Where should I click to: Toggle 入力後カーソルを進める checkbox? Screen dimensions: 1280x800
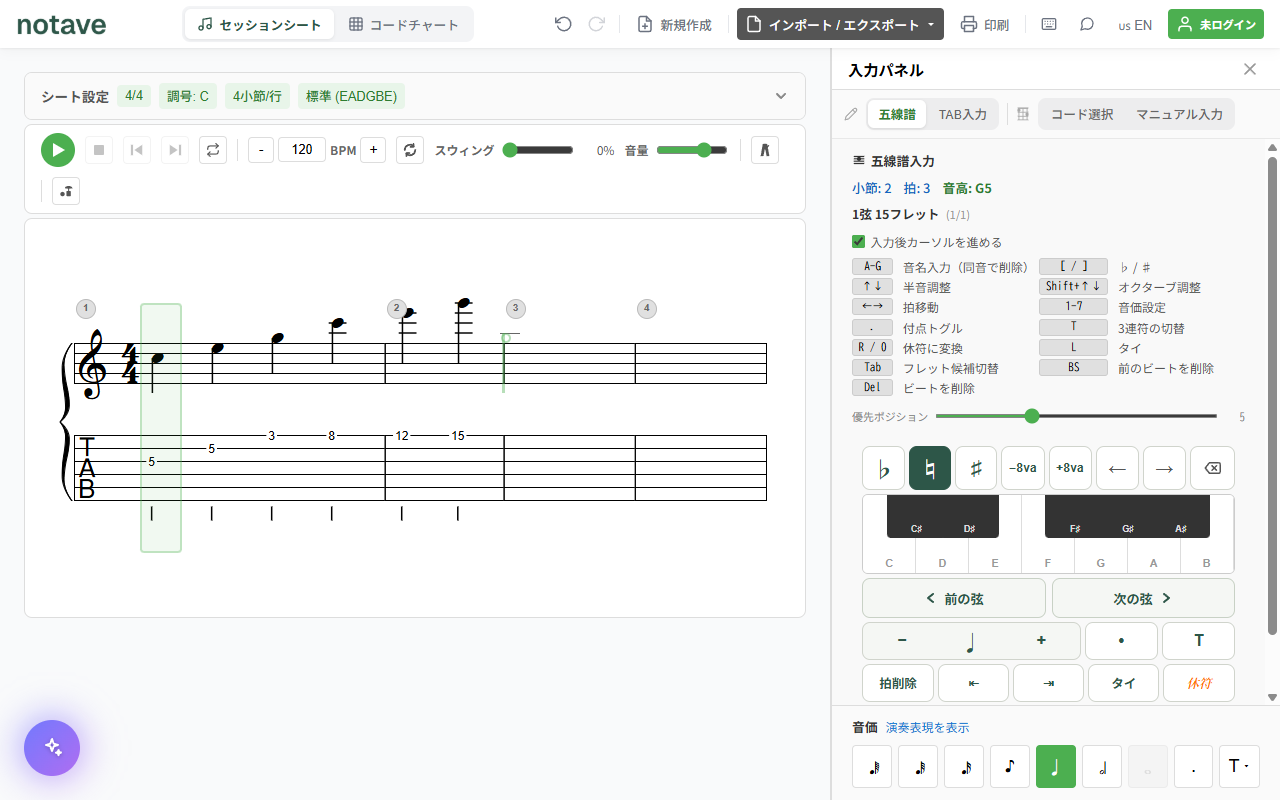click(858, 242)
